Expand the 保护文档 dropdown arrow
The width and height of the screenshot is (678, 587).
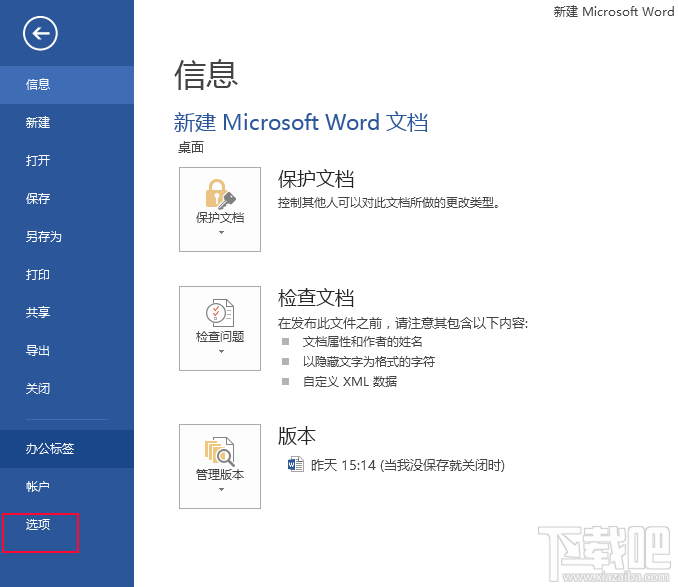point(221,233)
